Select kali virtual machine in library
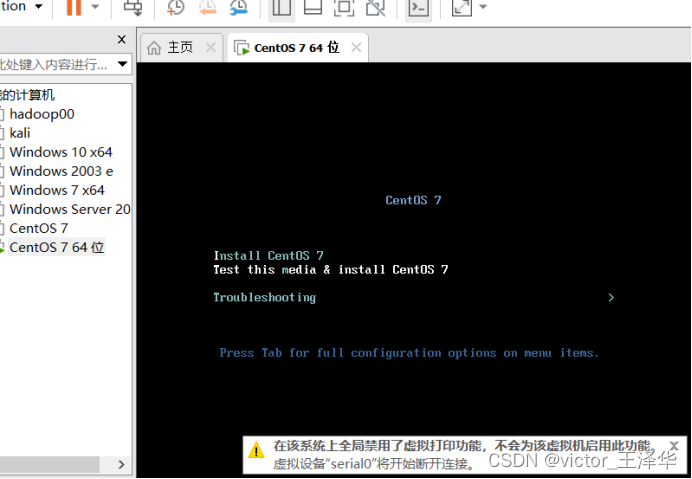 pos(20,133)
